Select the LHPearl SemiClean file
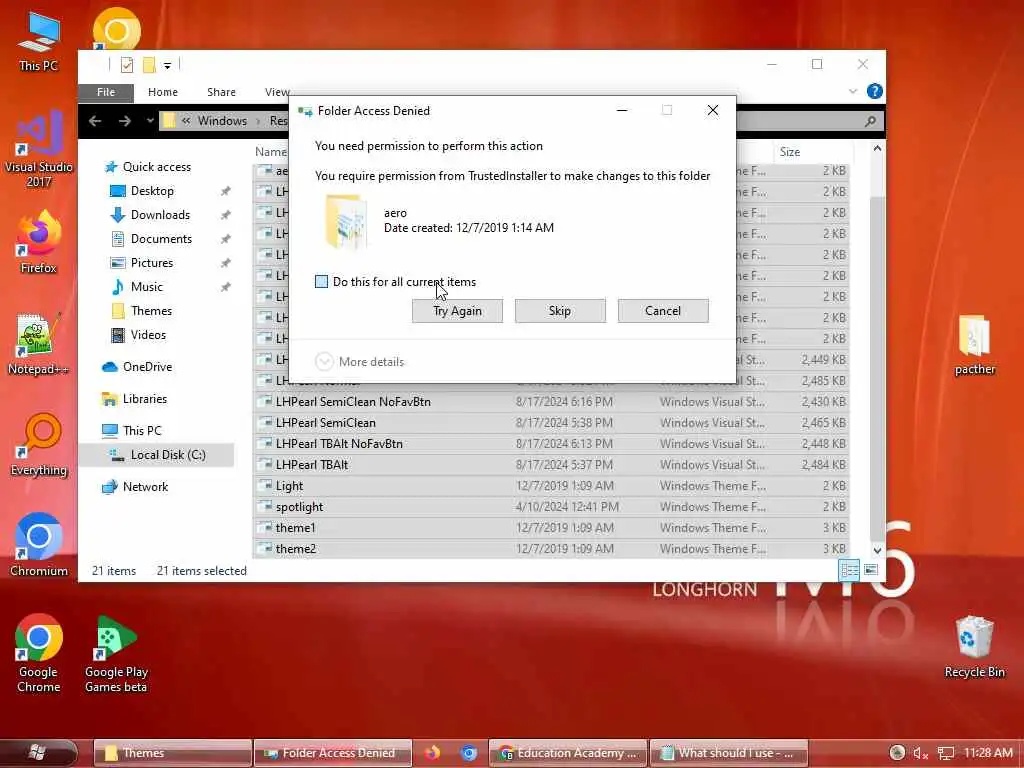 pos(551,423)
